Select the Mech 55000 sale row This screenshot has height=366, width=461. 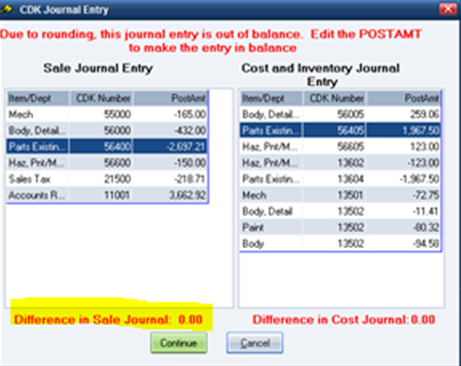point(107,114)
